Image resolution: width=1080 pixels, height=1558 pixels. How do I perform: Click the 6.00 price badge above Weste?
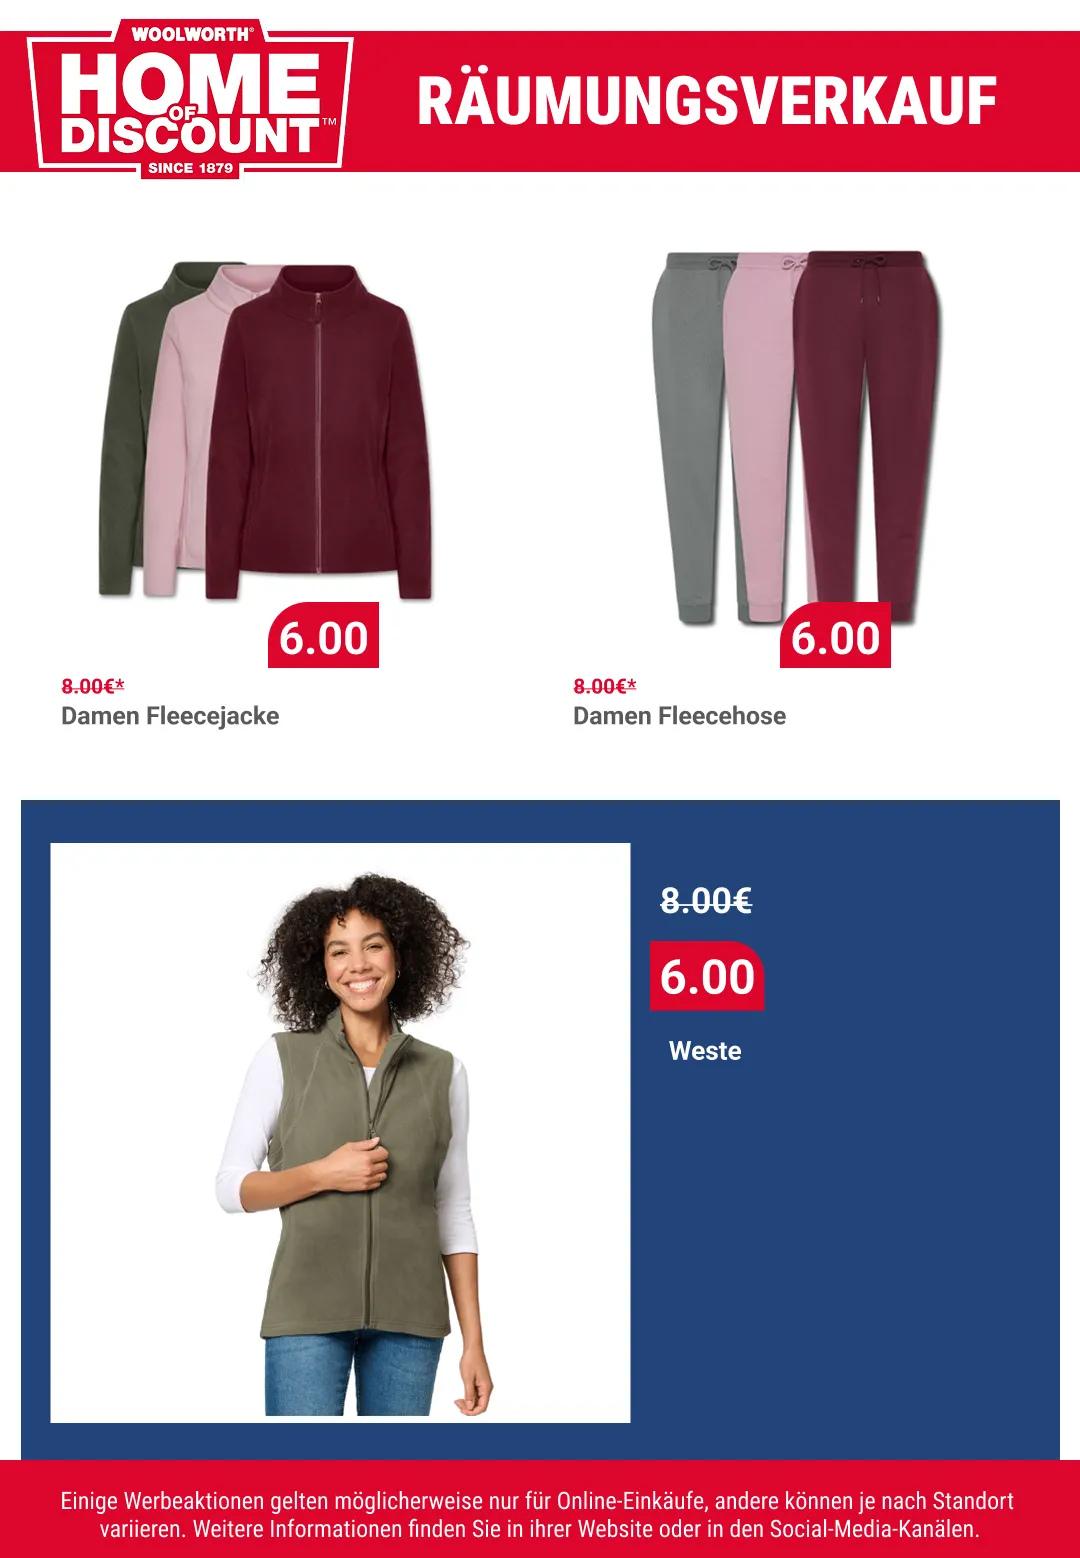click(707, 976)
